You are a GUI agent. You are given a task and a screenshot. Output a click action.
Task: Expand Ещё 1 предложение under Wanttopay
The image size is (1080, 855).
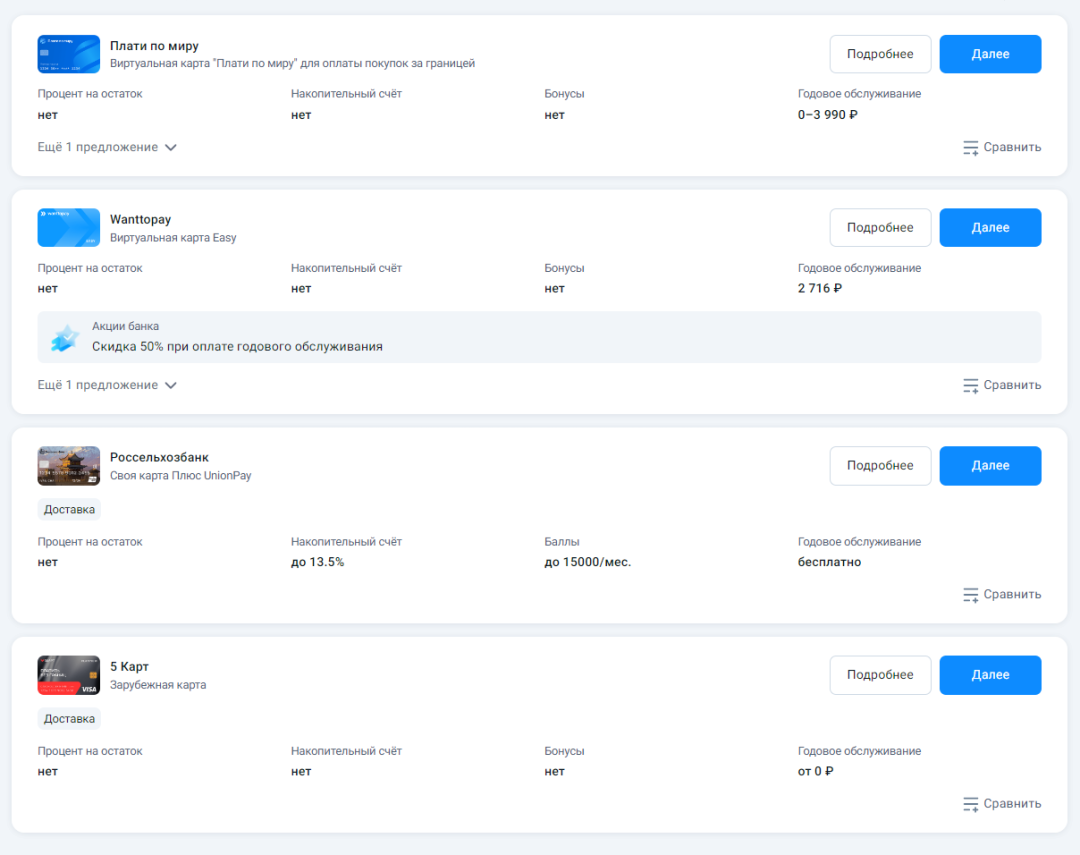coord(107,384)
